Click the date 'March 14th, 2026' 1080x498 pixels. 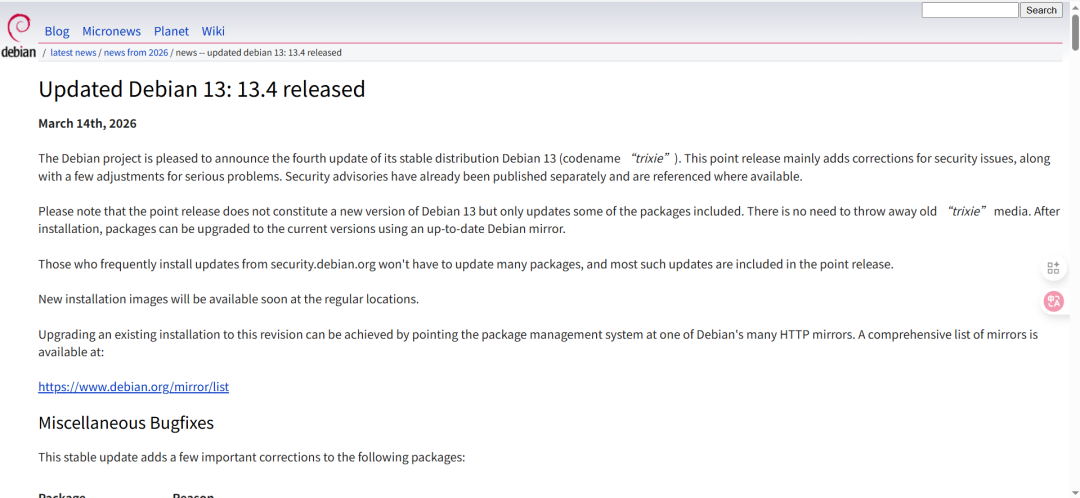pos(87,123)
